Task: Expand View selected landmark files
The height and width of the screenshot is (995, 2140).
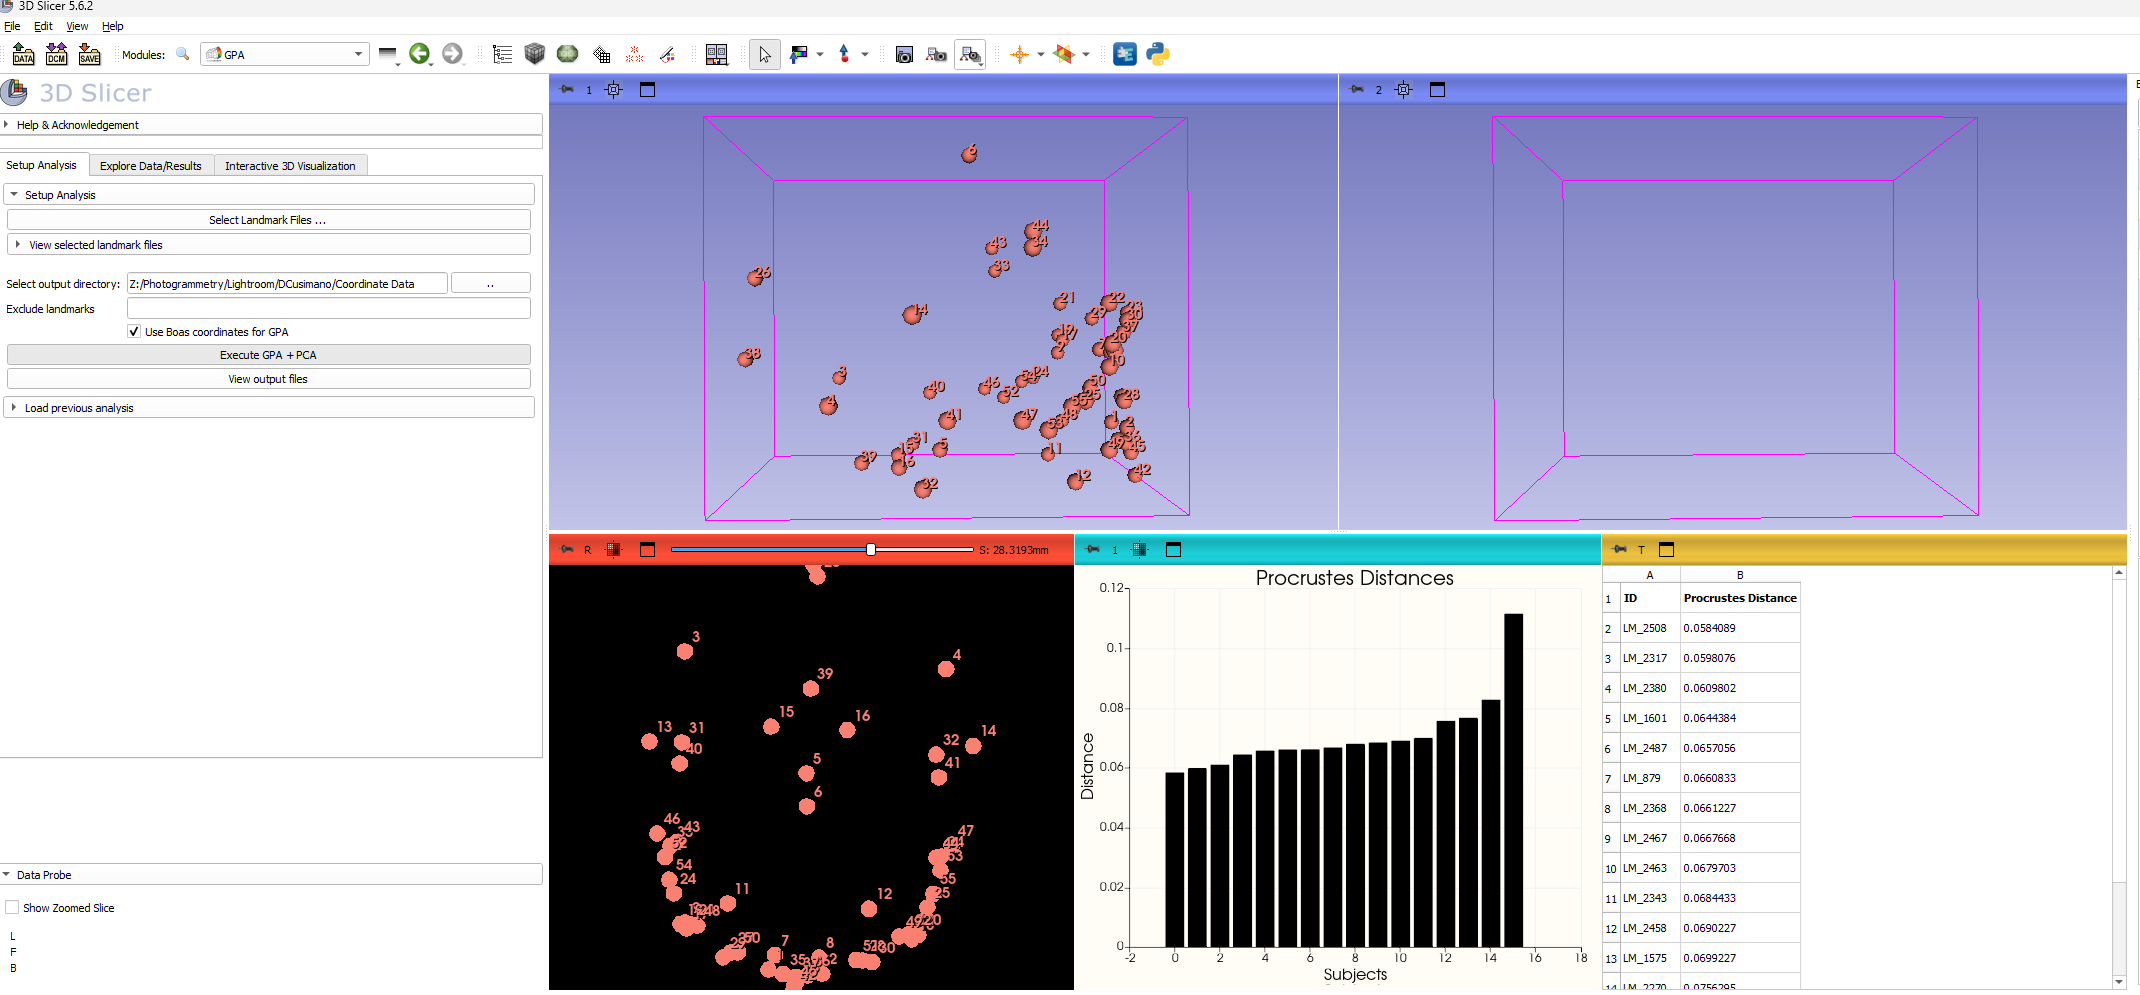Action: [95, 245]
